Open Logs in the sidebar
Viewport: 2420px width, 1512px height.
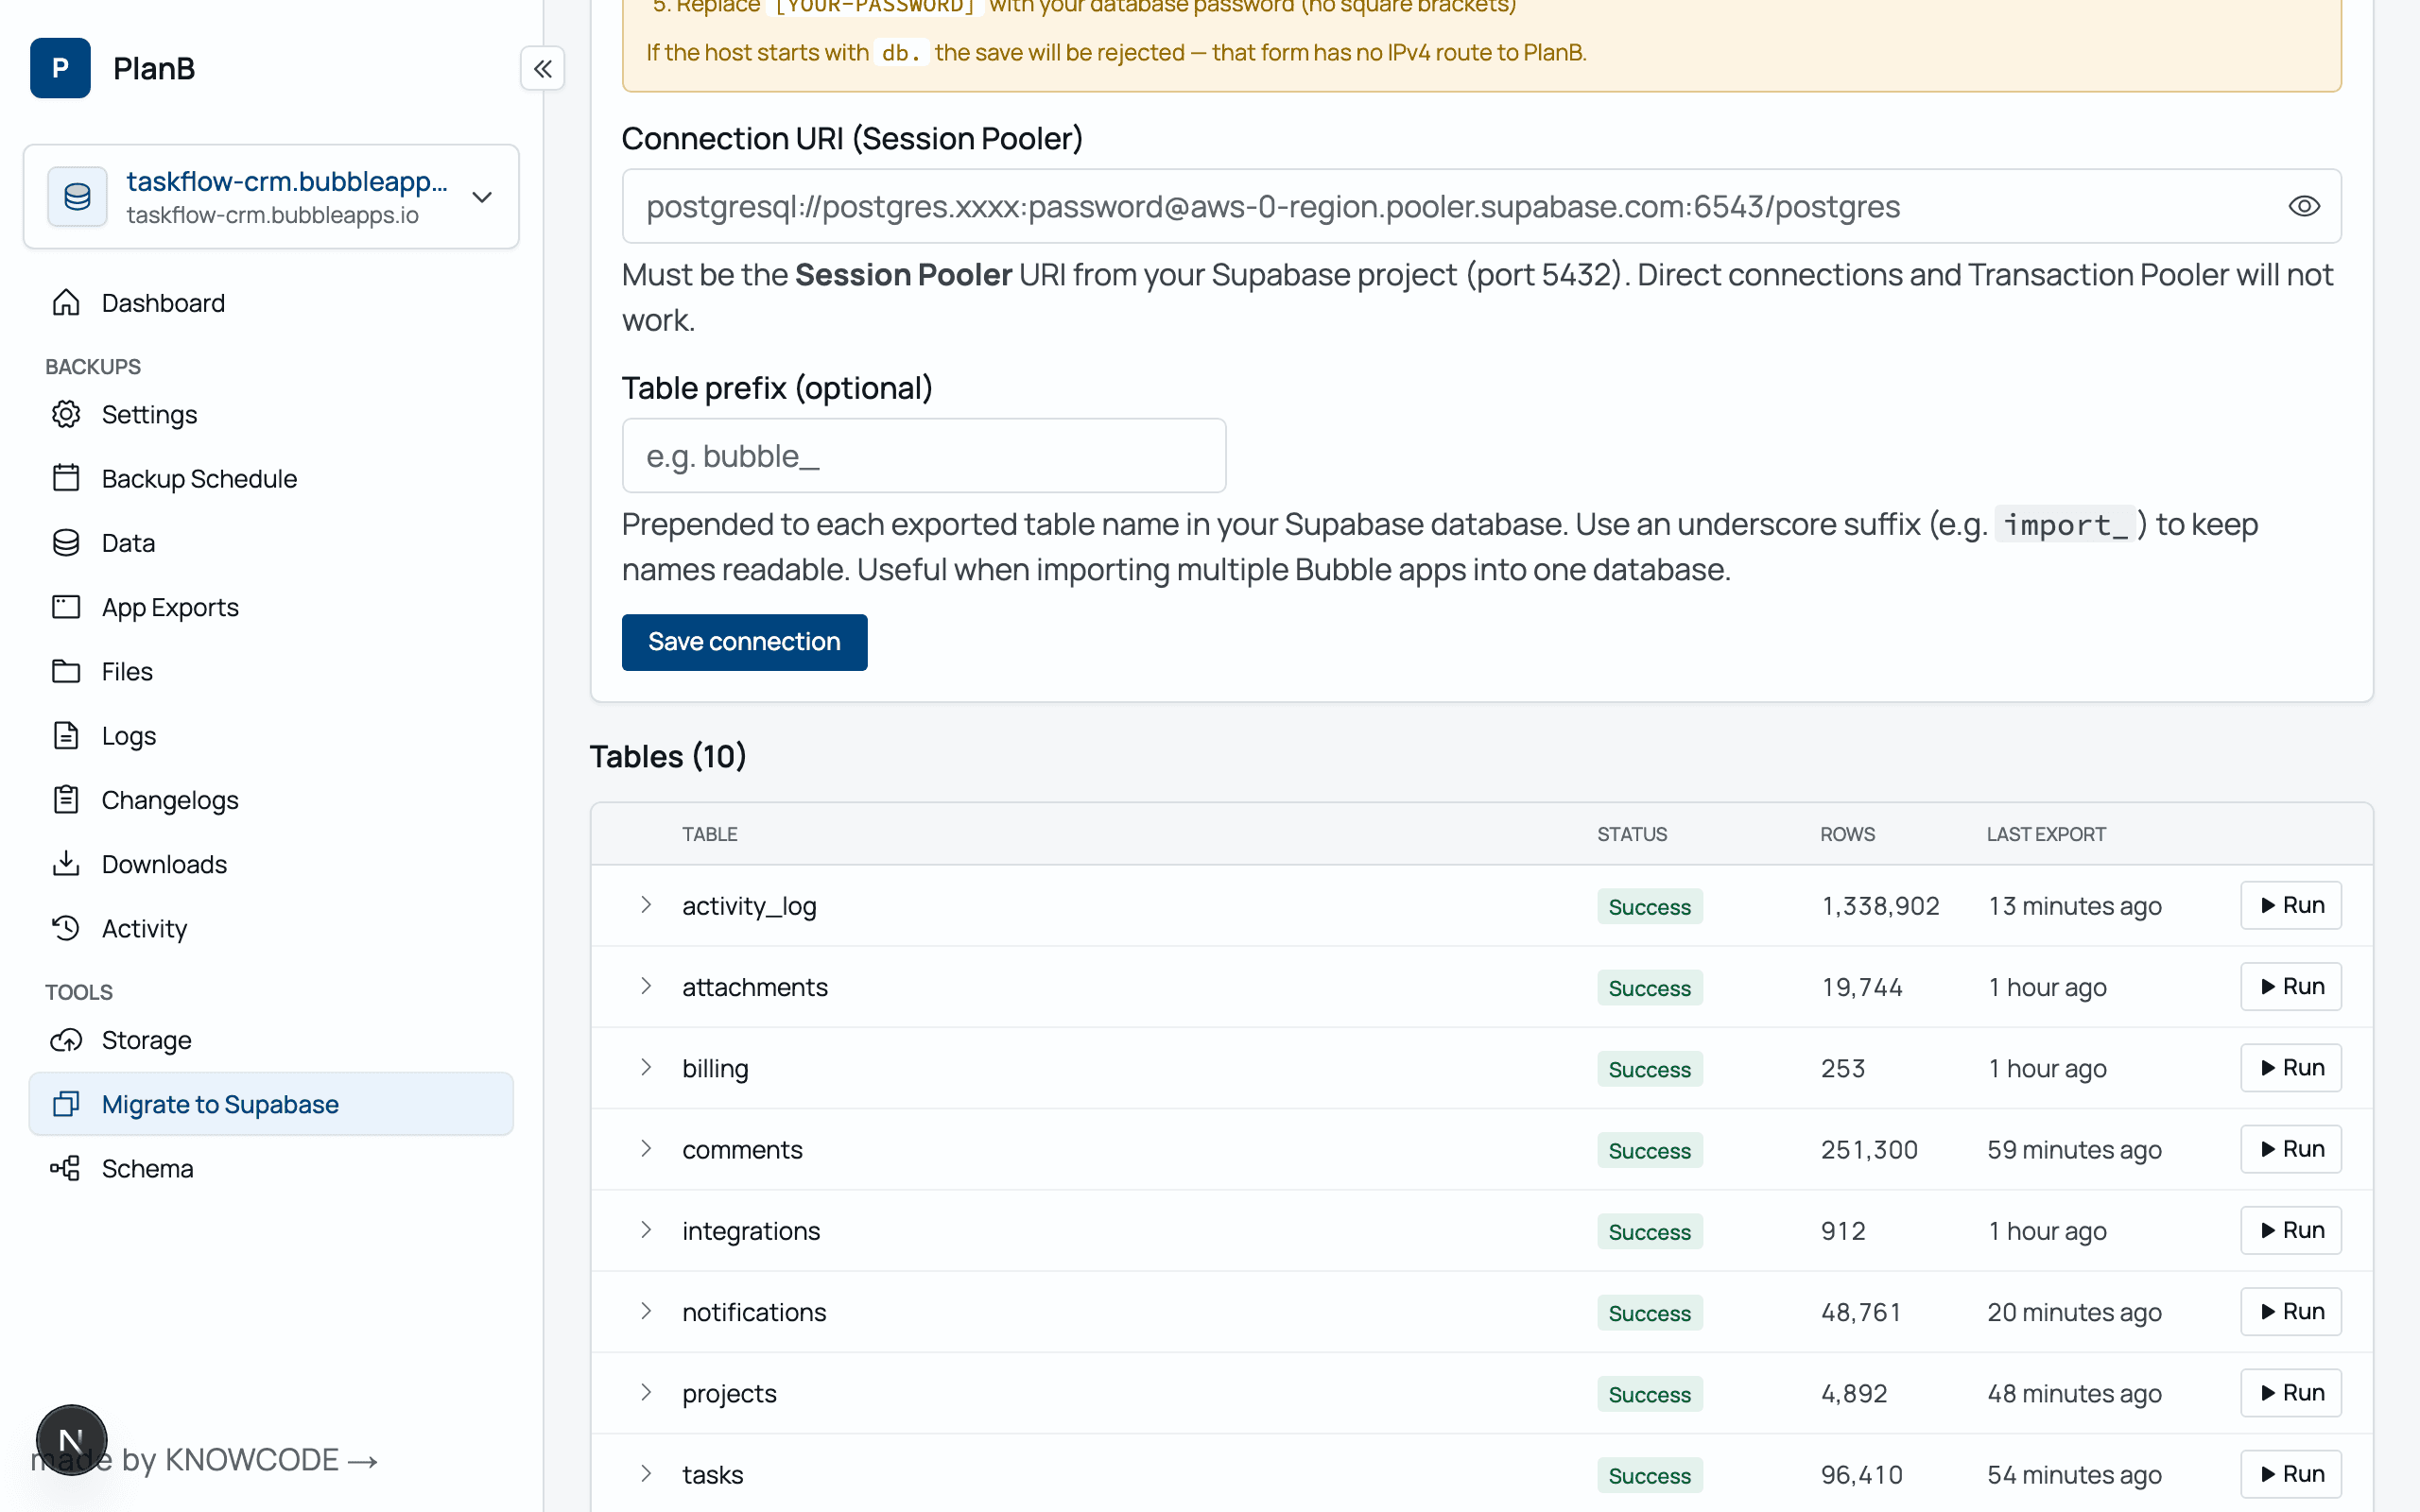coord(271,735)
